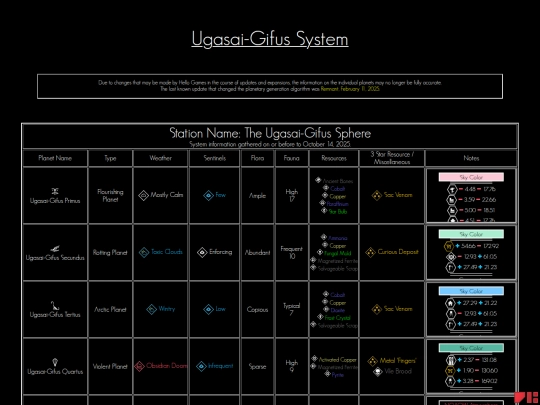Click the Weather column header
This screenshot has width=540, height=405.
click(x=160, y=158)
